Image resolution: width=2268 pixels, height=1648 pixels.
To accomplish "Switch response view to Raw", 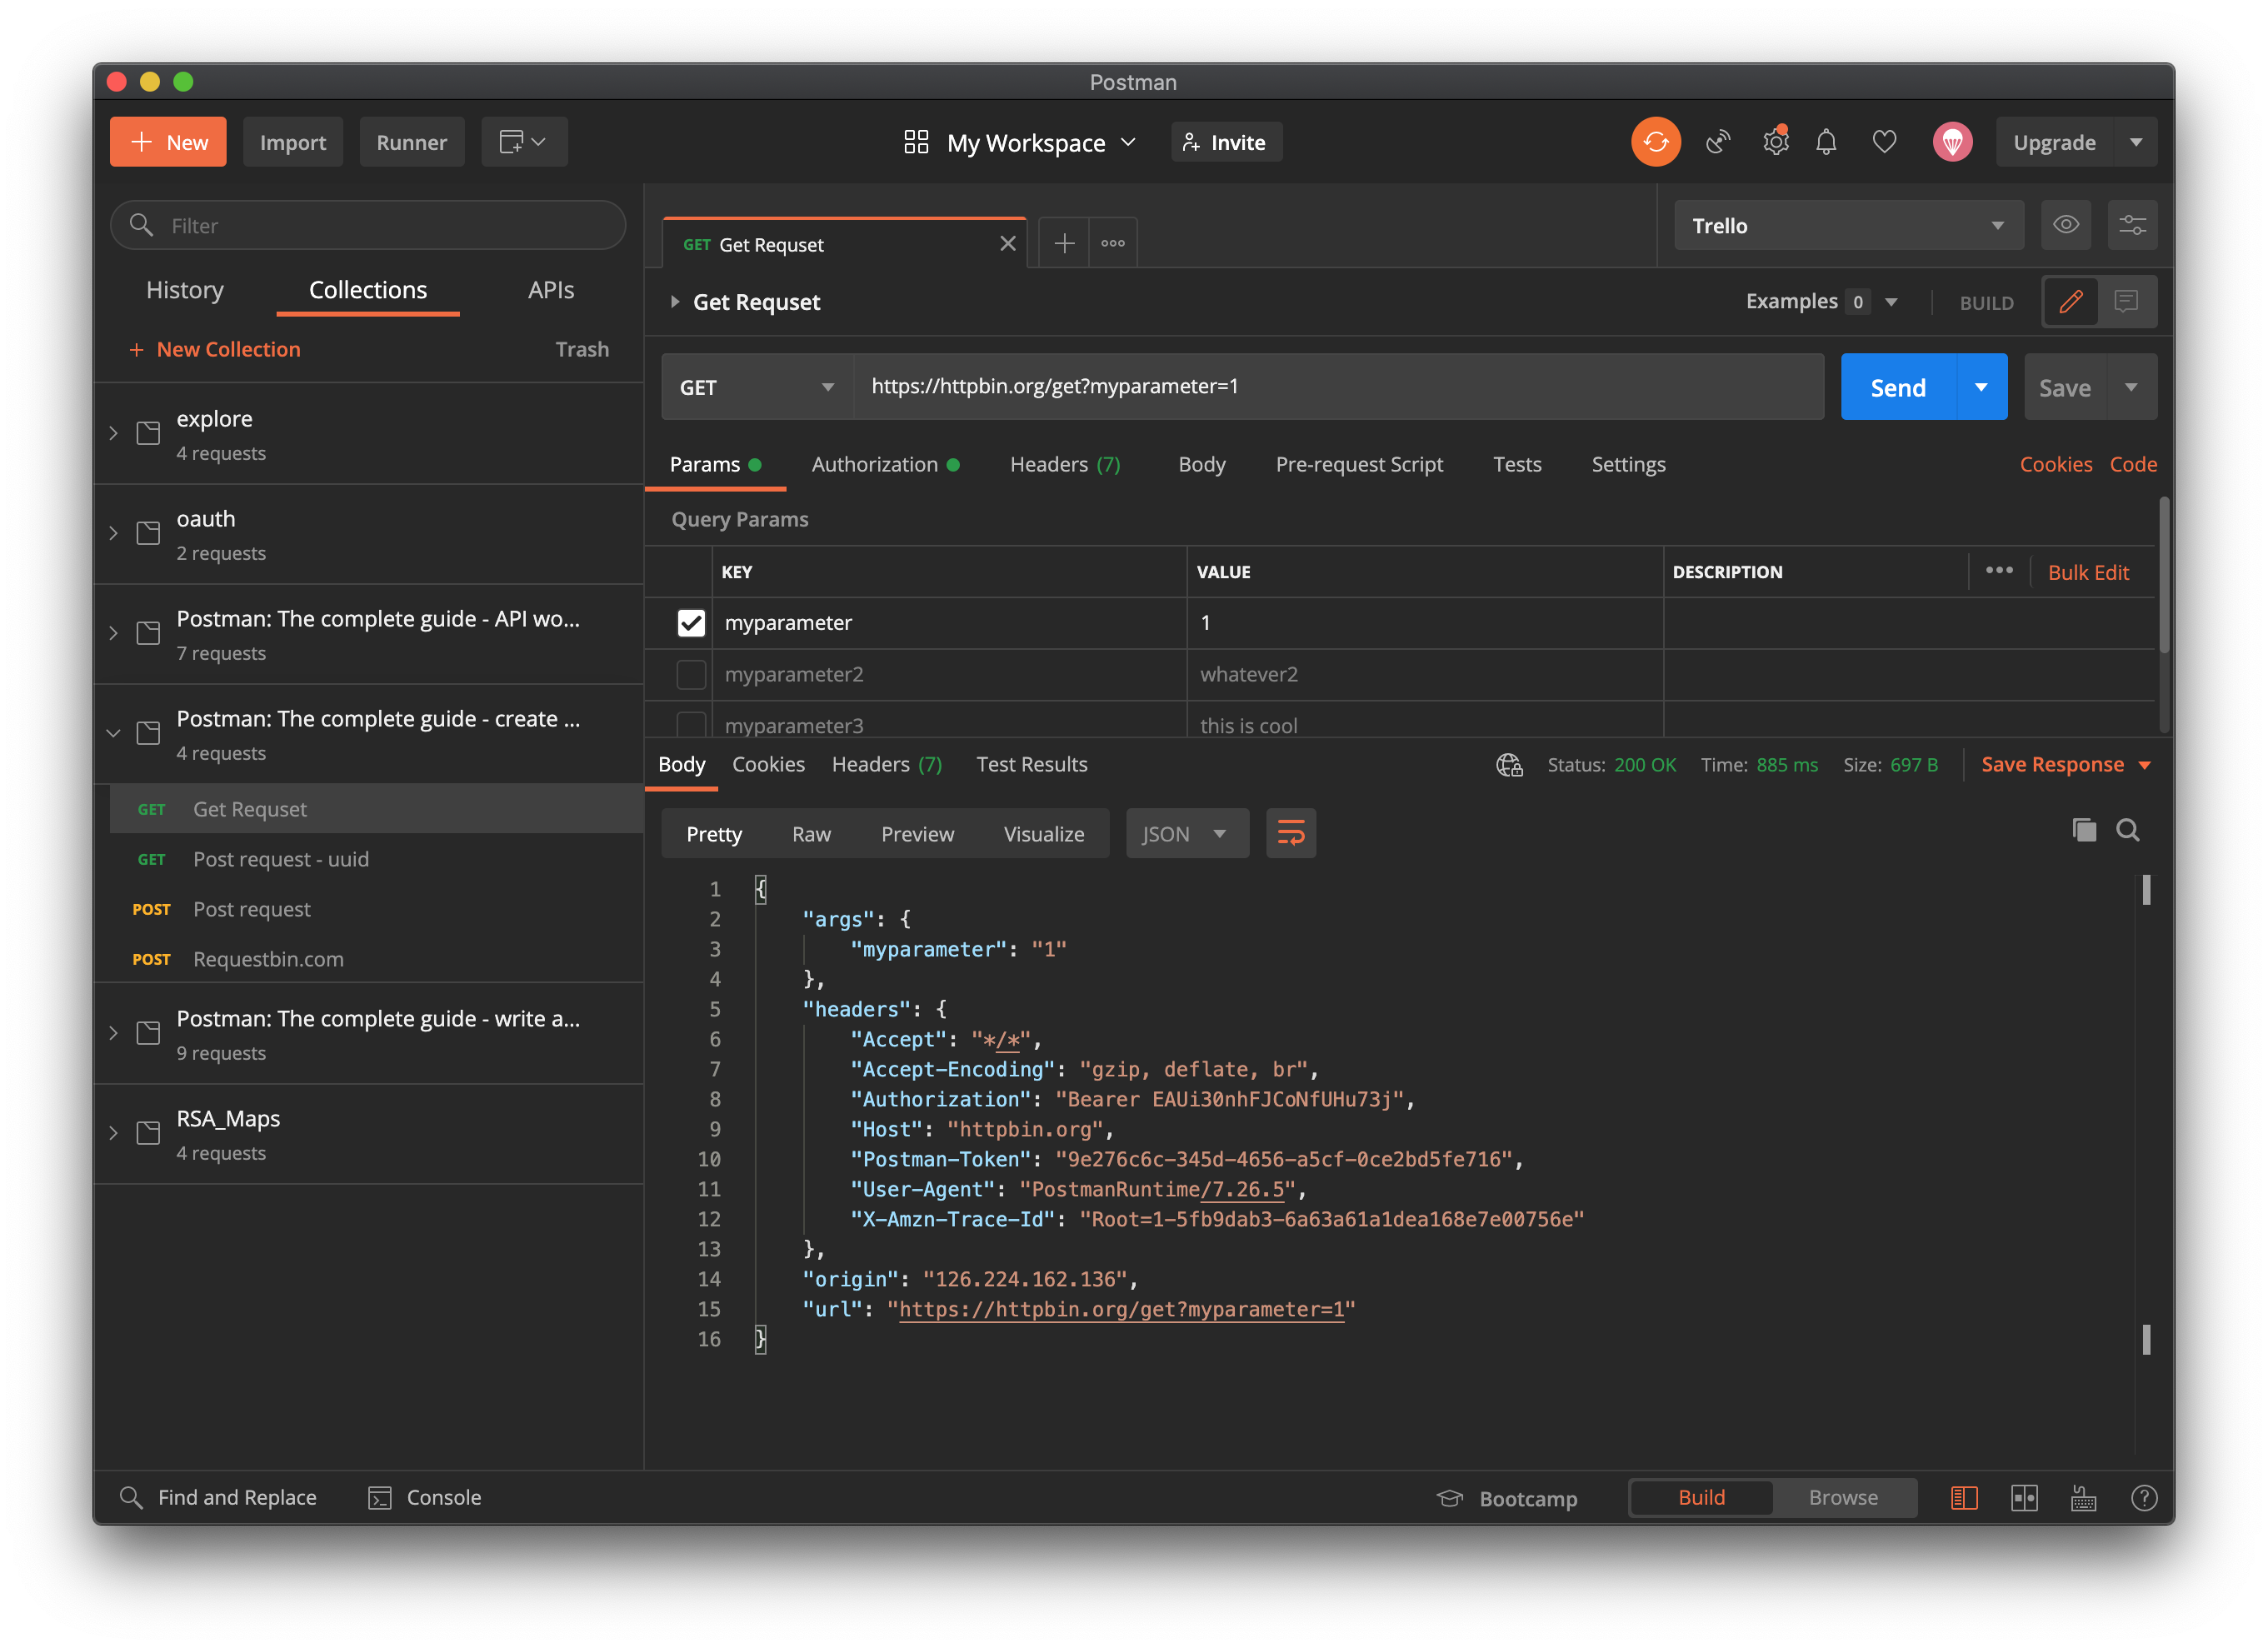I will 811,833.
